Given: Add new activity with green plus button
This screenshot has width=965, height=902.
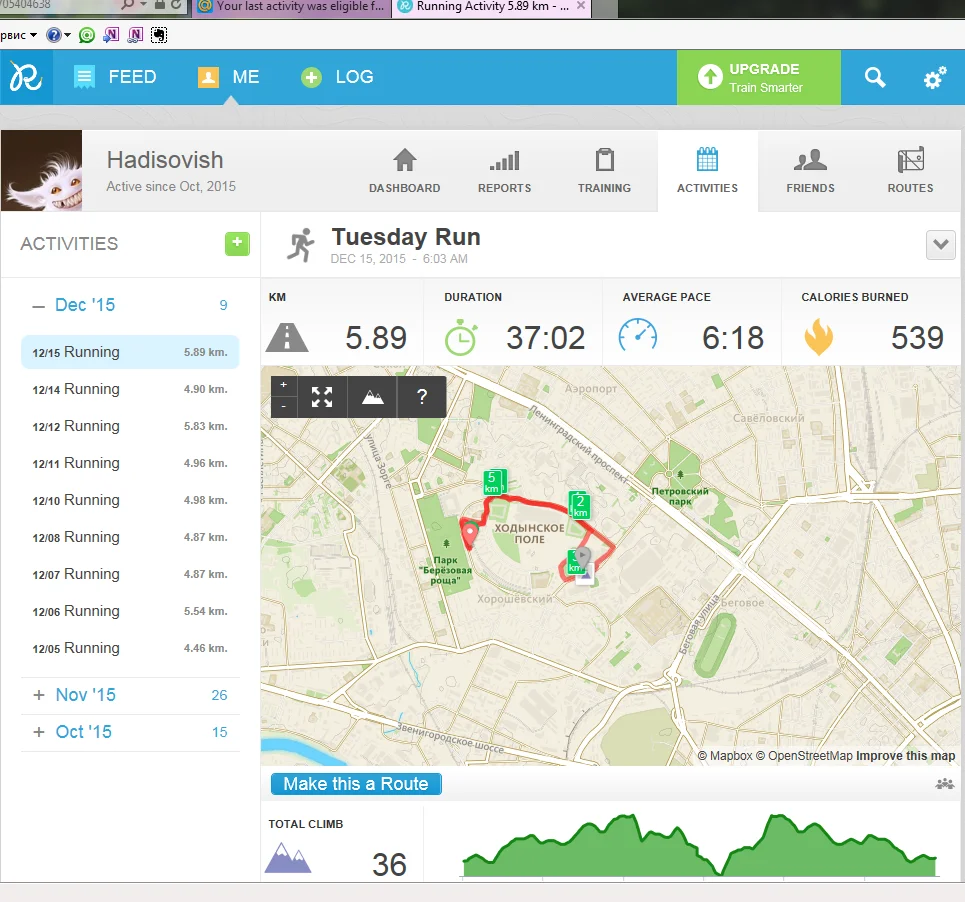Looking at the screenshot, I should pyautogui.click(x=237, y=244).
